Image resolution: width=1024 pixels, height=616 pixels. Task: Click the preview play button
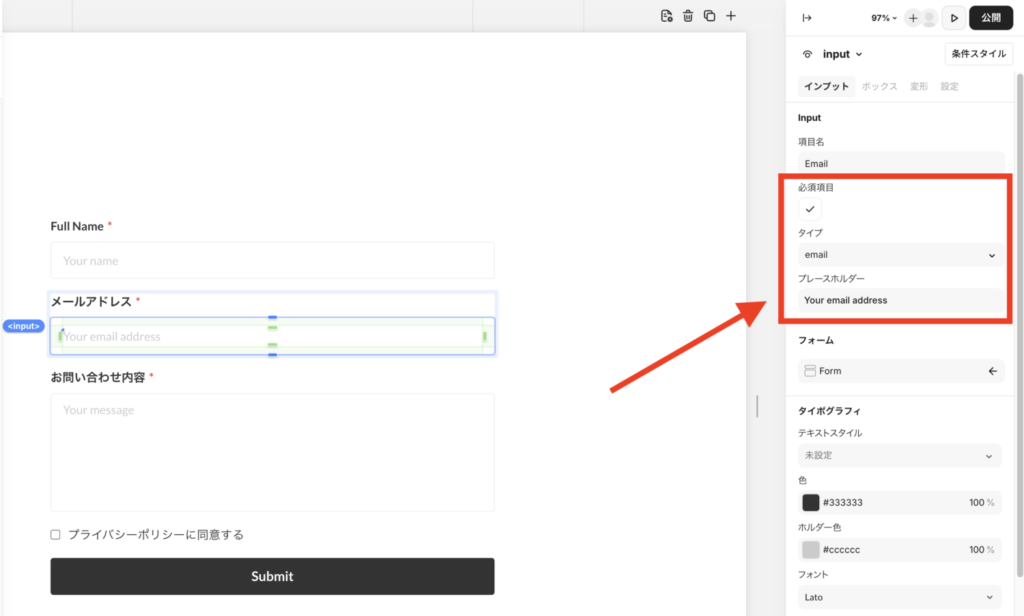coord(954,18)
